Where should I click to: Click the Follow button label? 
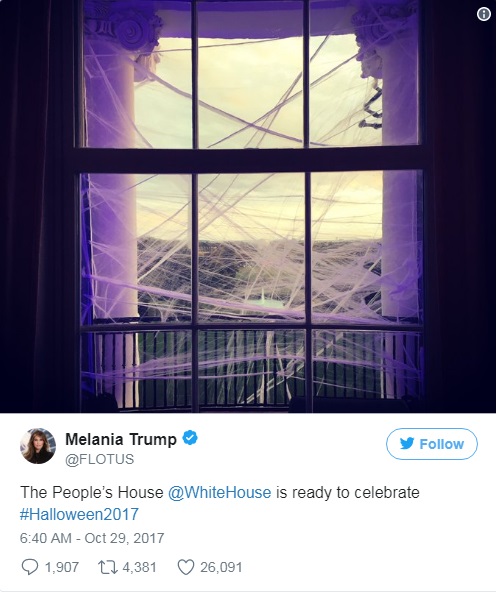pos(441,444)
